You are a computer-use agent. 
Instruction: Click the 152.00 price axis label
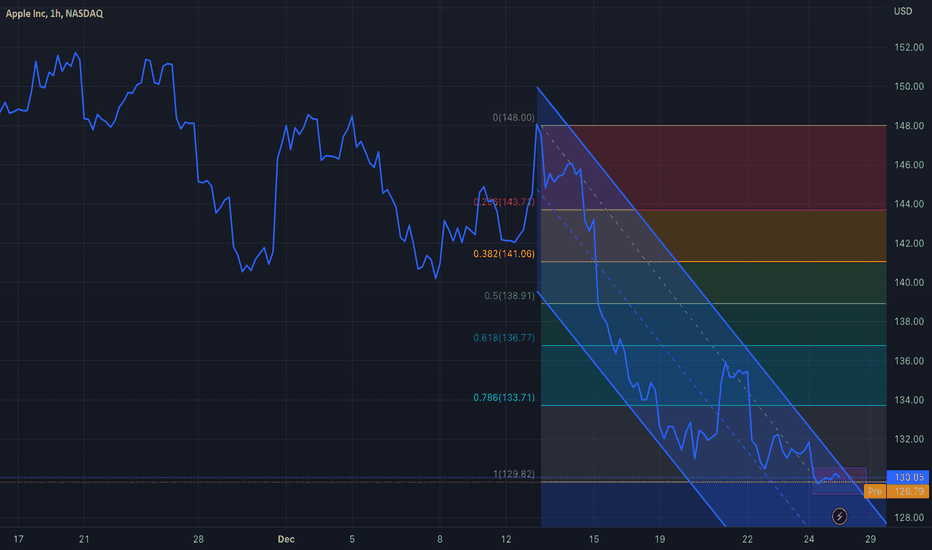point(909,48)
